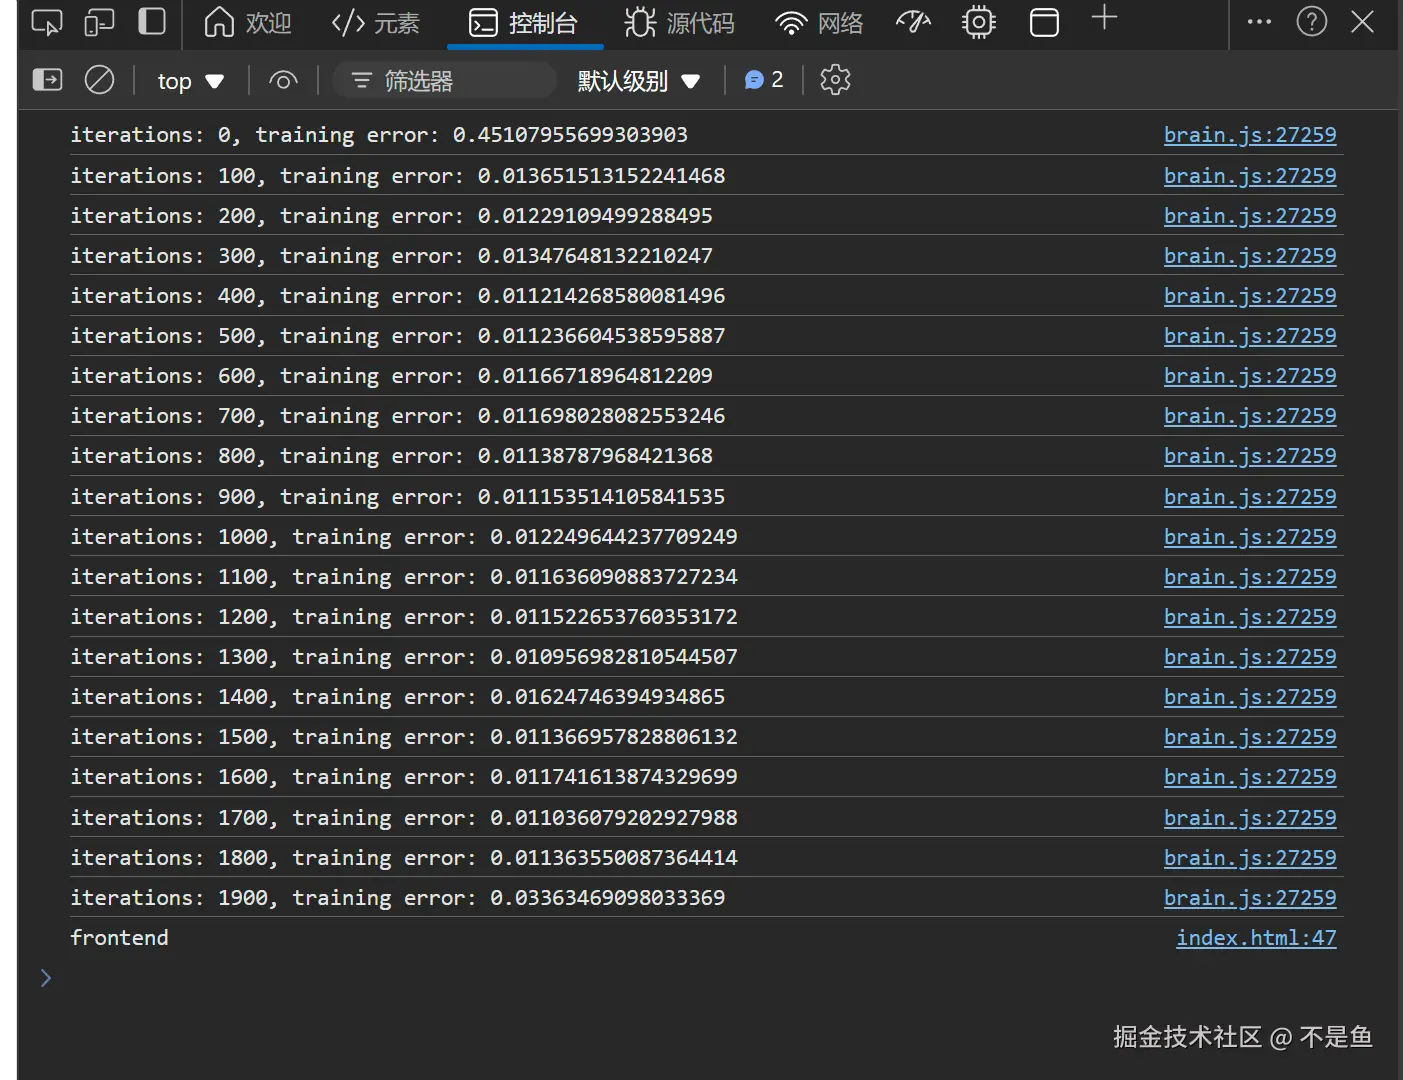Click the live expression eye icon
Image resolution: width=1403 pixels, height=1080 pixels.
[x=283, y=80]
